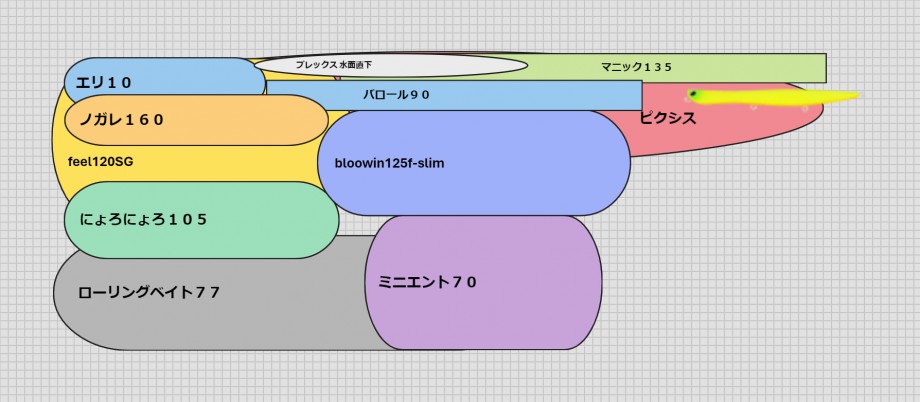Select the blue バロール９０ bar
This screenshot has height=402, width=920.
454,95
